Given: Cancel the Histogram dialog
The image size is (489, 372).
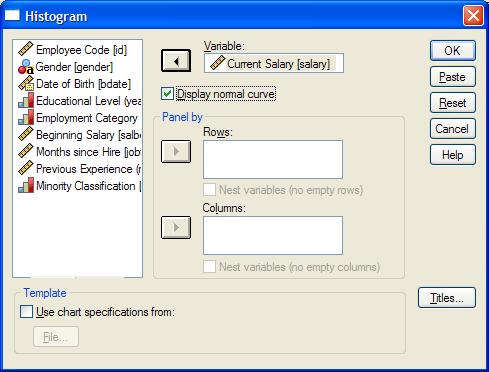Looking at the screenshot, I should 453,129.
